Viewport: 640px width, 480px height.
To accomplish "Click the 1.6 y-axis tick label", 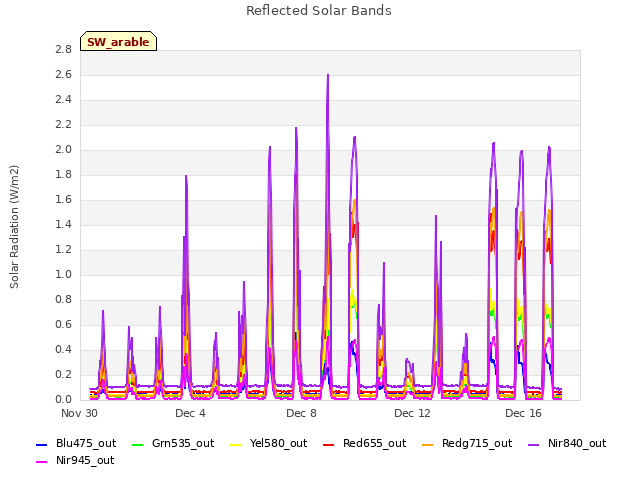I will click(x=64, y=200).
